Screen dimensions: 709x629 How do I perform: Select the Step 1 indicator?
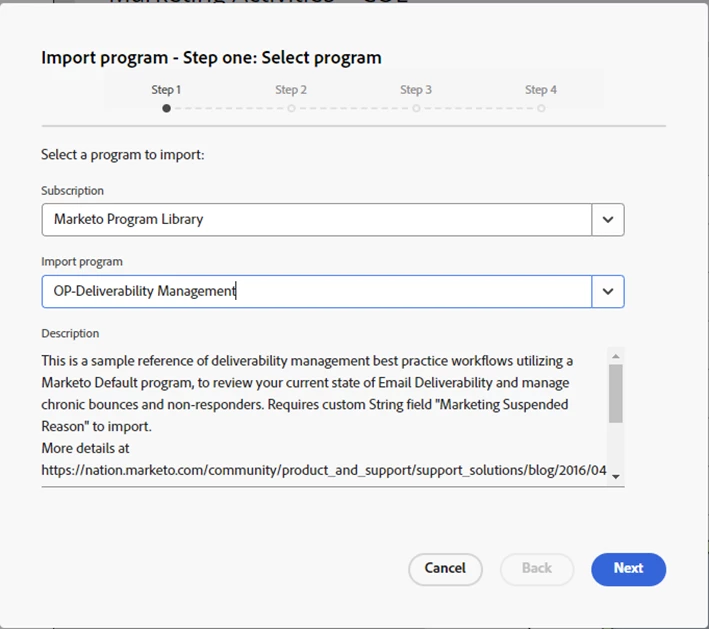(166, 108)
